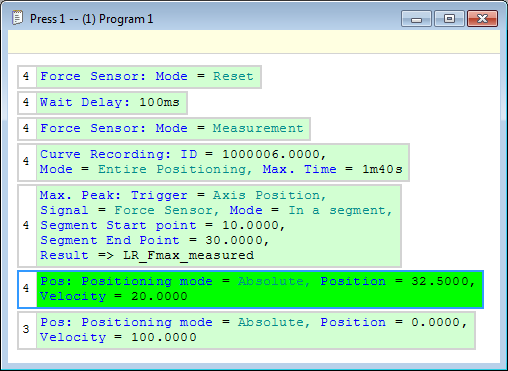Click the 100ms delay value
This screenshot has width=508, height=371.
(159, 102)
